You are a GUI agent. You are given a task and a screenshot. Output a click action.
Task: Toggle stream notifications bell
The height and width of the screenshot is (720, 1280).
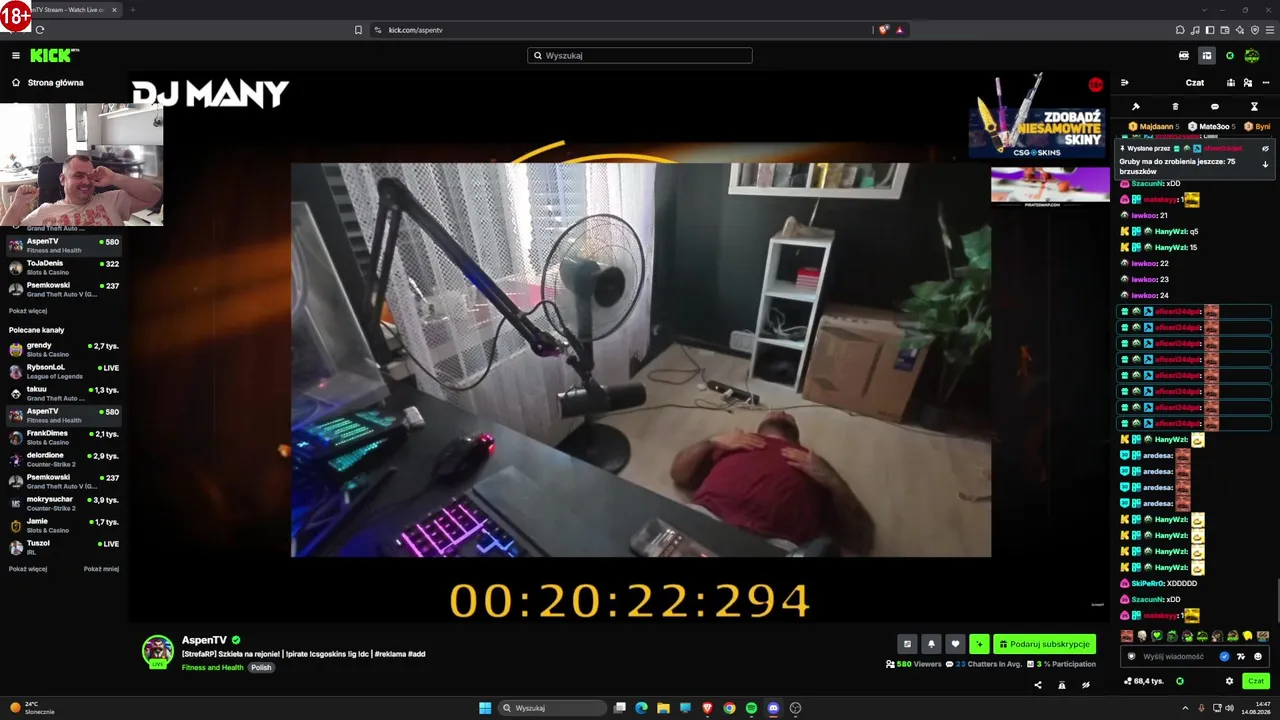931,644
